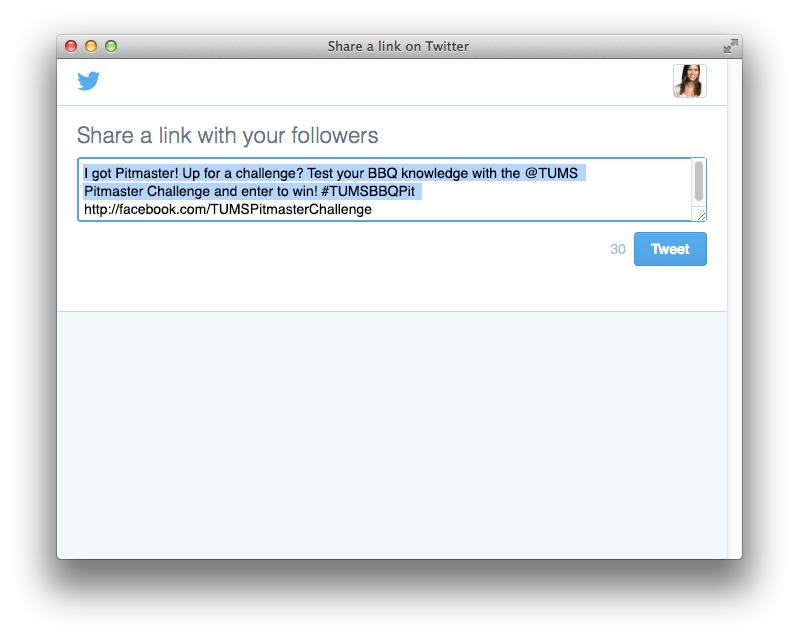Minimize the window with the yellow button
The height and width of the screenshot is (638, 799).
pyautogui.click(x=91, y=46)
